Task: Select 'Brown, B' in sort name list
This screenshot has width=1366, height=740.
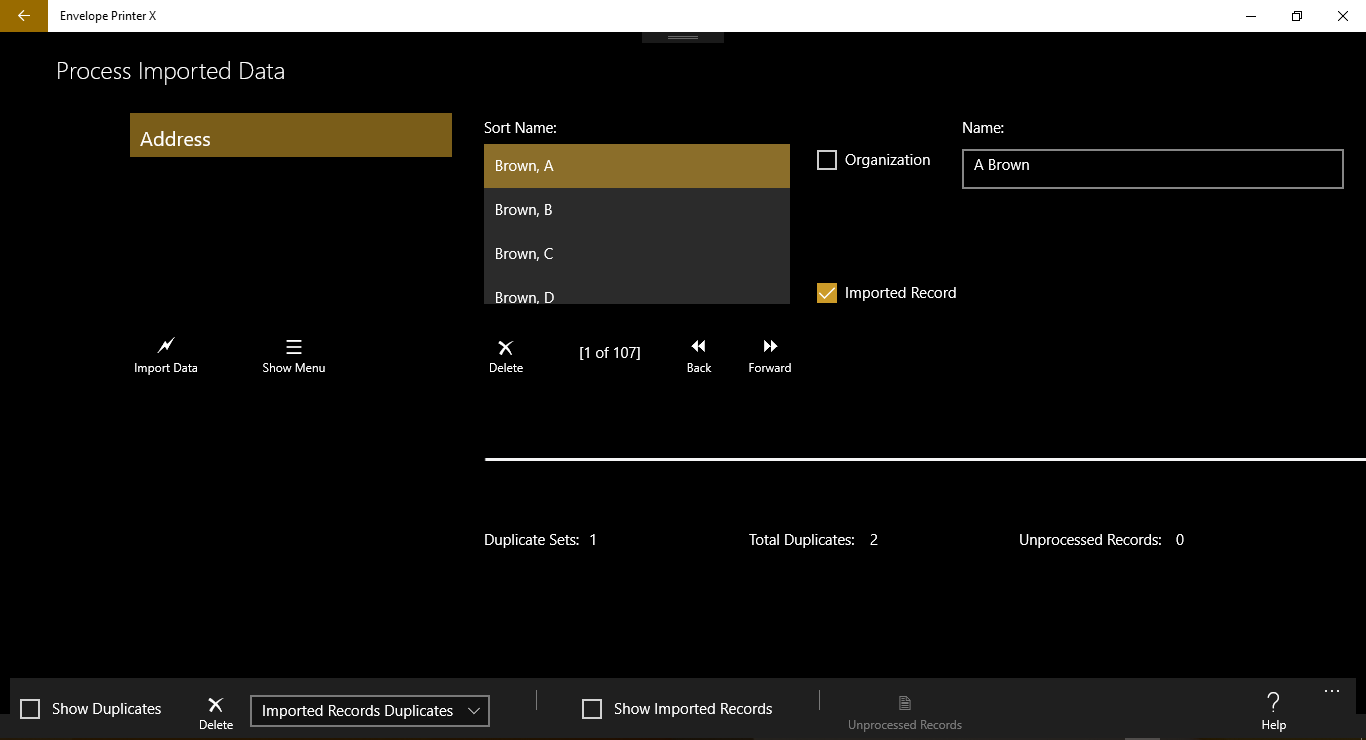Action: point(637,210)
